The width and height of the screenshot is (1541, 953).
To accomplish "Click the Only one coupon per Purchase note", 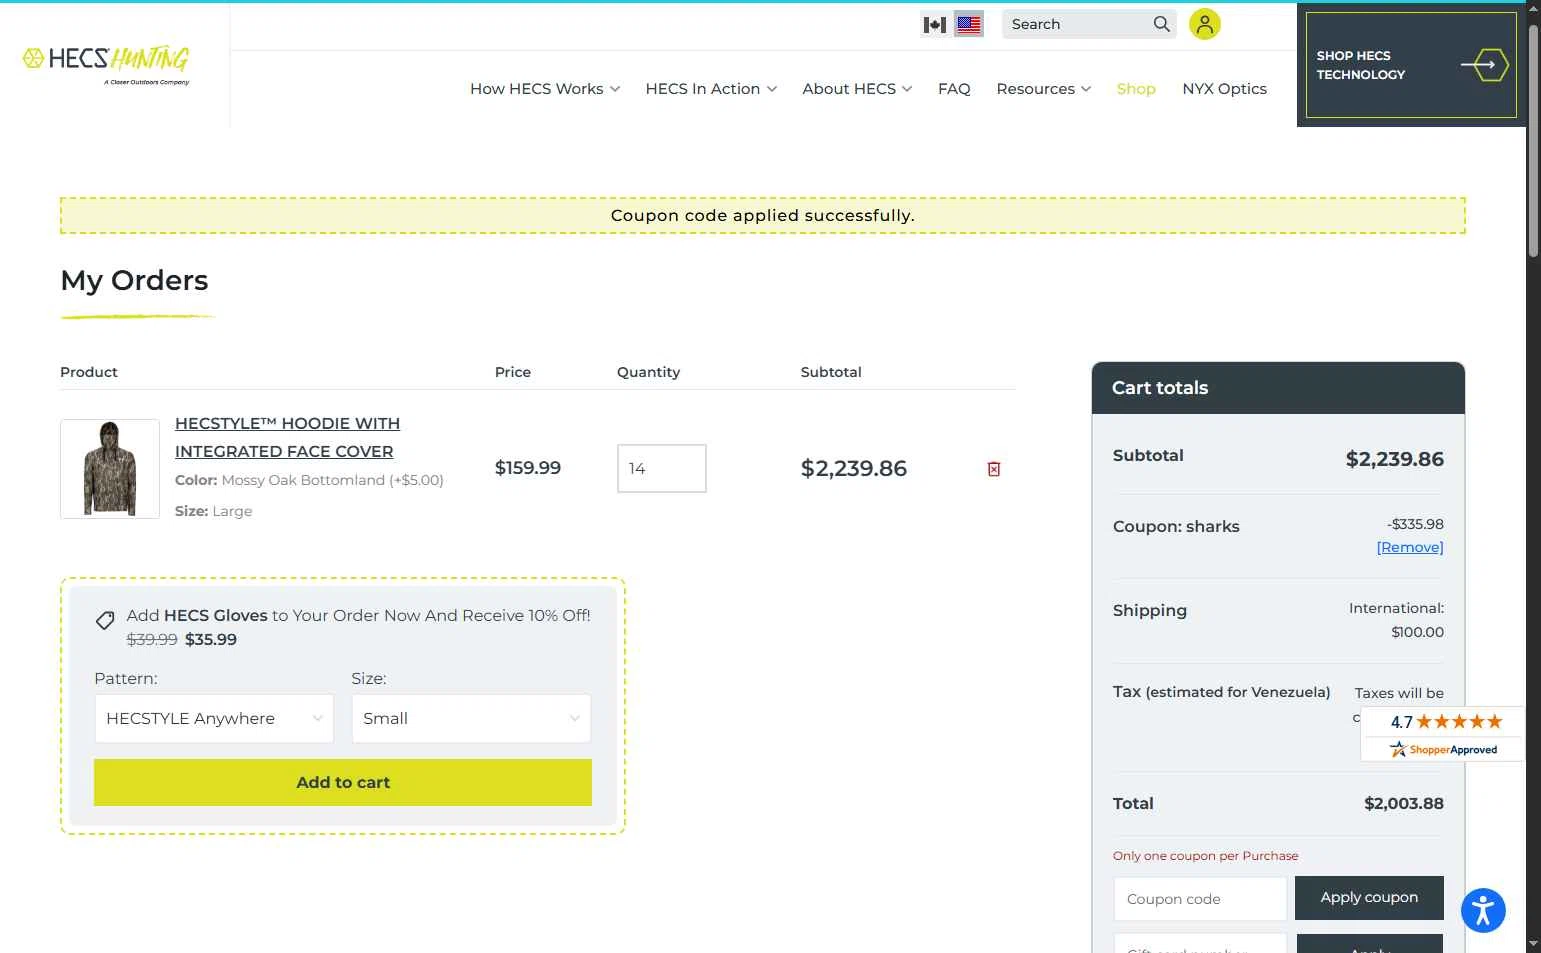I will (x=1205, y=856).
